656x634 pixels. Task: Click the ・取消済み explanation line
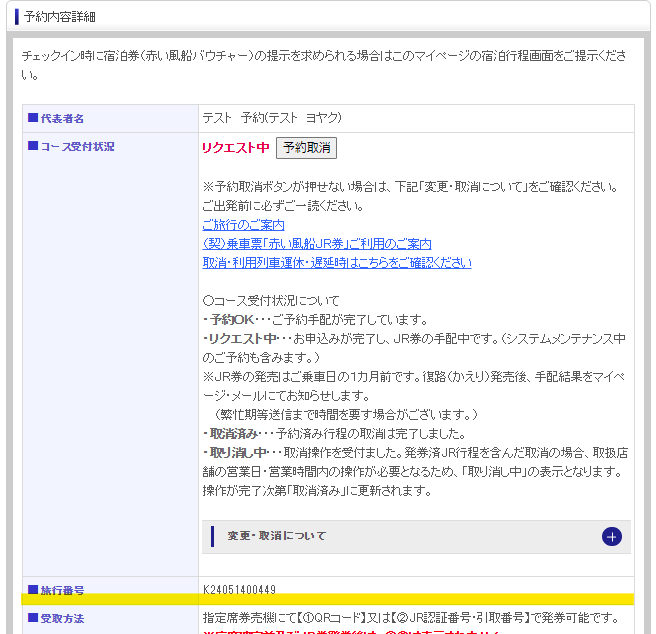tap(334, 434)
